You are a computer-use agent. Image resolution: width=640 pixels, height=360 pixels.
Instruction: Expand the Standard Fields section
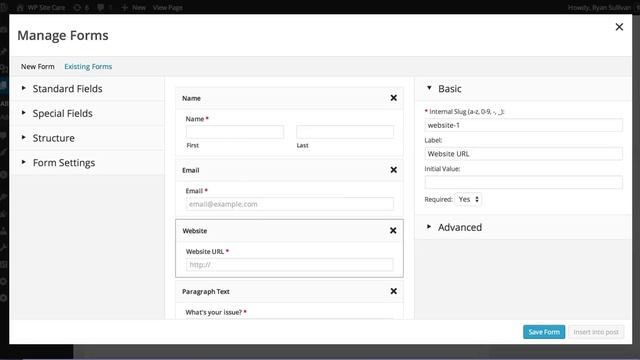pyautogui.click(x=87, y=89)
